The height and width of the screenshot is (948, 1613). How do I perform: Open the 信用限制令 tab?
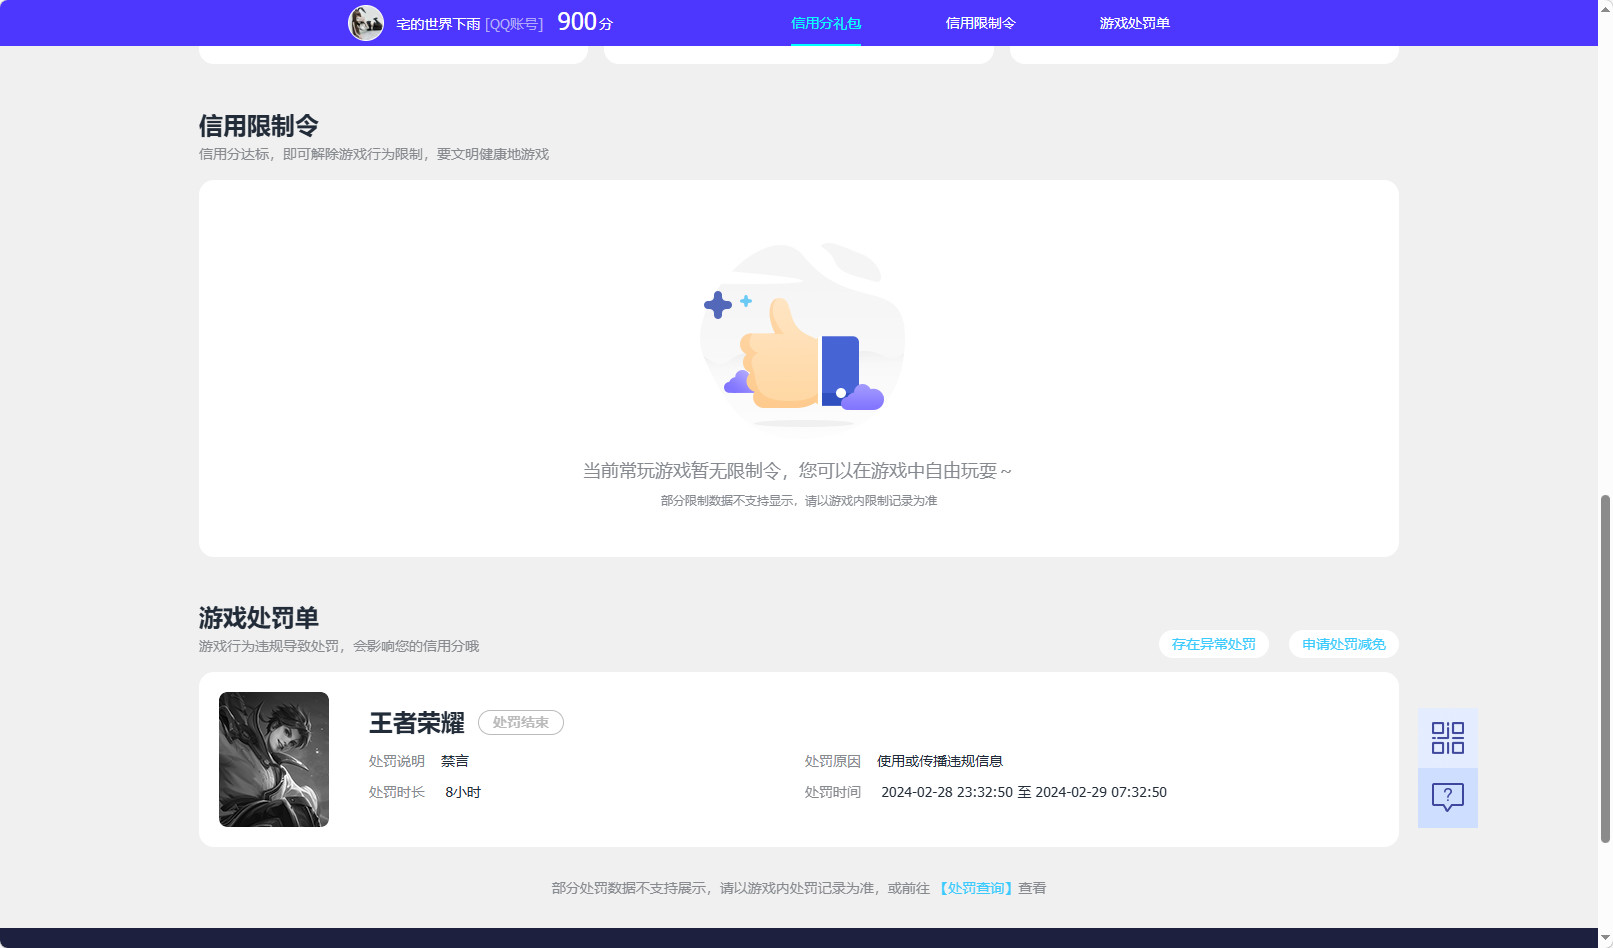click(980, 22)
